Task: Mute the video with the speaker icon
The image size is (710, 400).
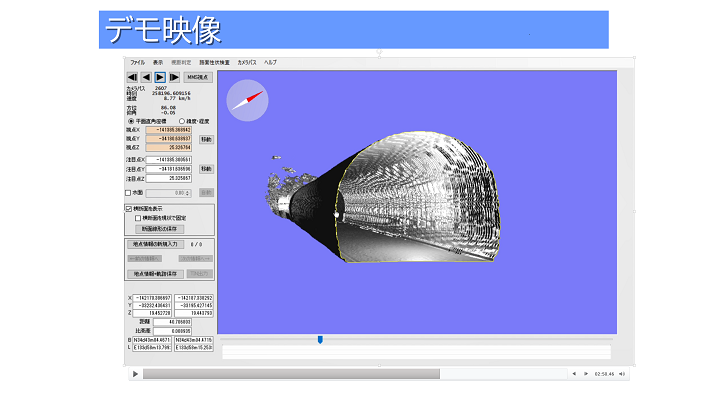Action: click(x=621, y=374)
